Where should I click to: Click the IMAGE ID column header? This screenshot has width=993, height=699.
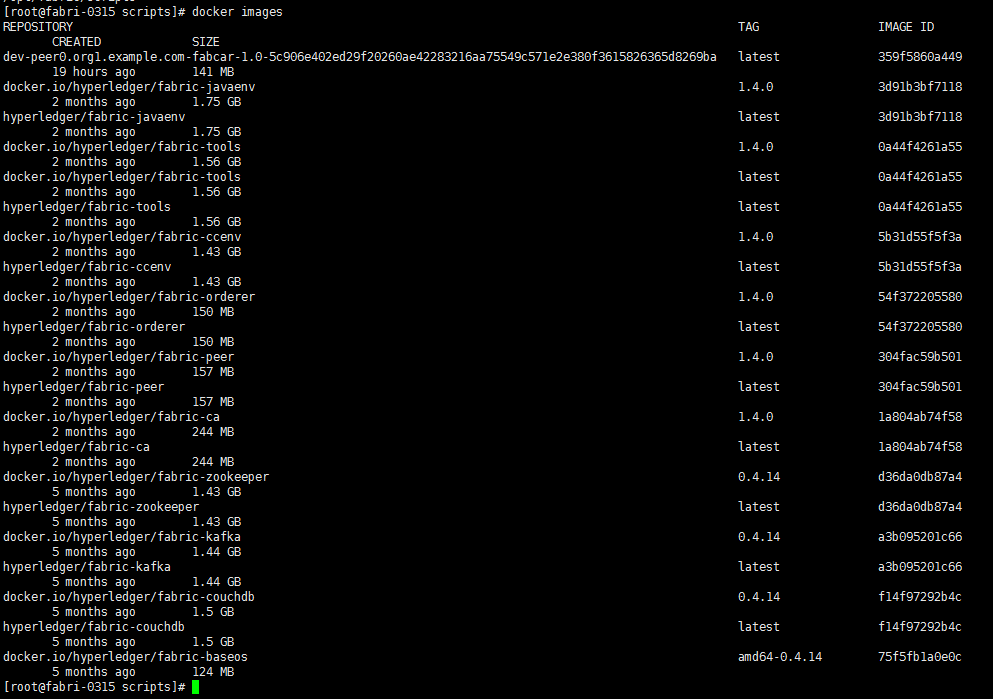pos(906,27)
